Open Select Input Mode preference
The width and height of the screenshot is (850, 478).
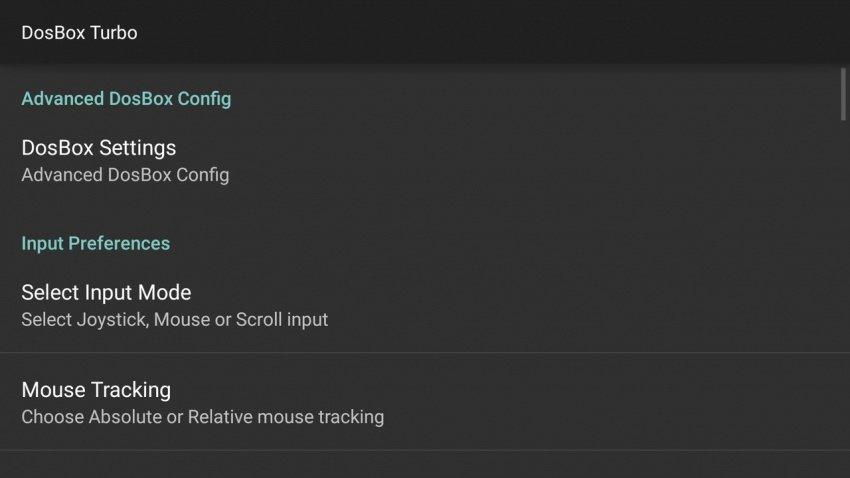click(x=425, y=305)
